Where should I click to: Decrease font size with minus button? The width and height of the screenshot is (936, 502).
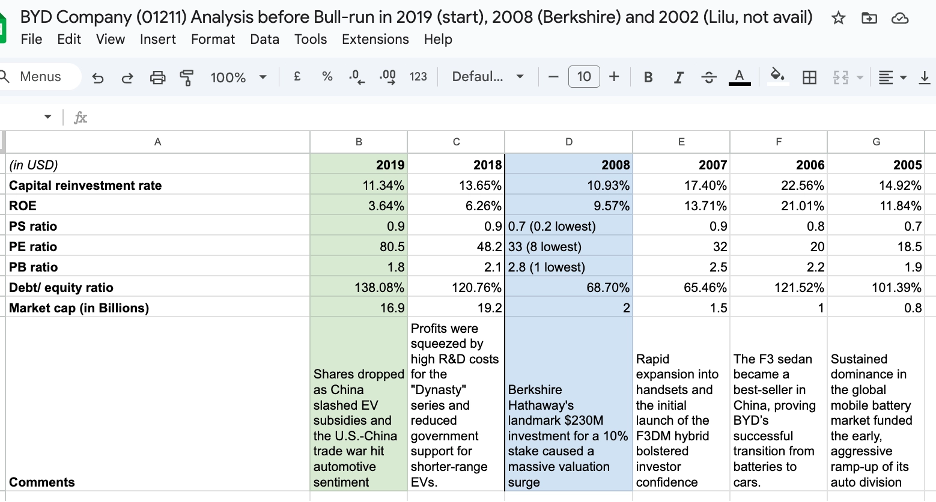coord(553,76)
